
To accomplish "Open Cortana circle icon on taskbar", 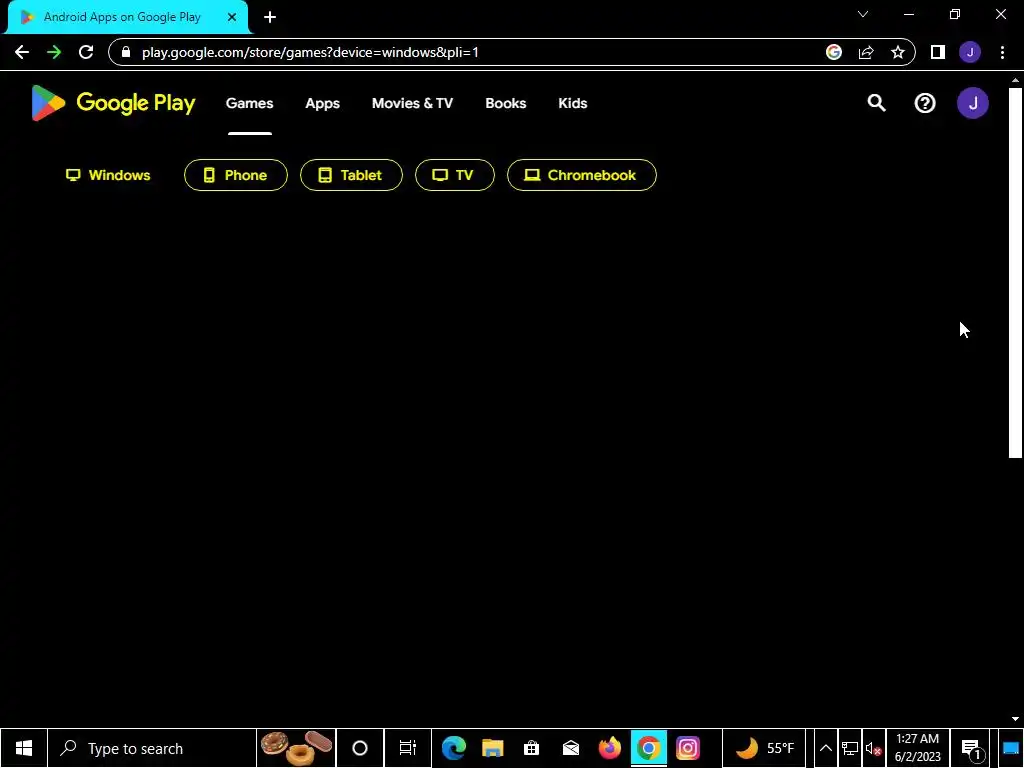I will pyautogui.click(x=359, y=748).
